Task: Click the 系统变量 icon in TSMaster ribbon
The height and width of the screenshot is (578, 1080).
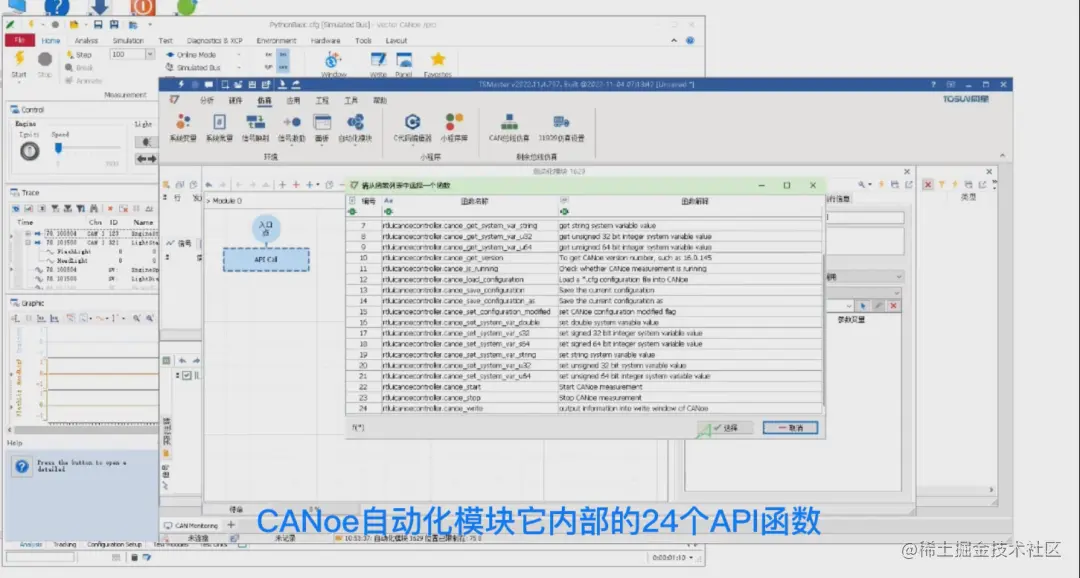Action: pos(183,123)
